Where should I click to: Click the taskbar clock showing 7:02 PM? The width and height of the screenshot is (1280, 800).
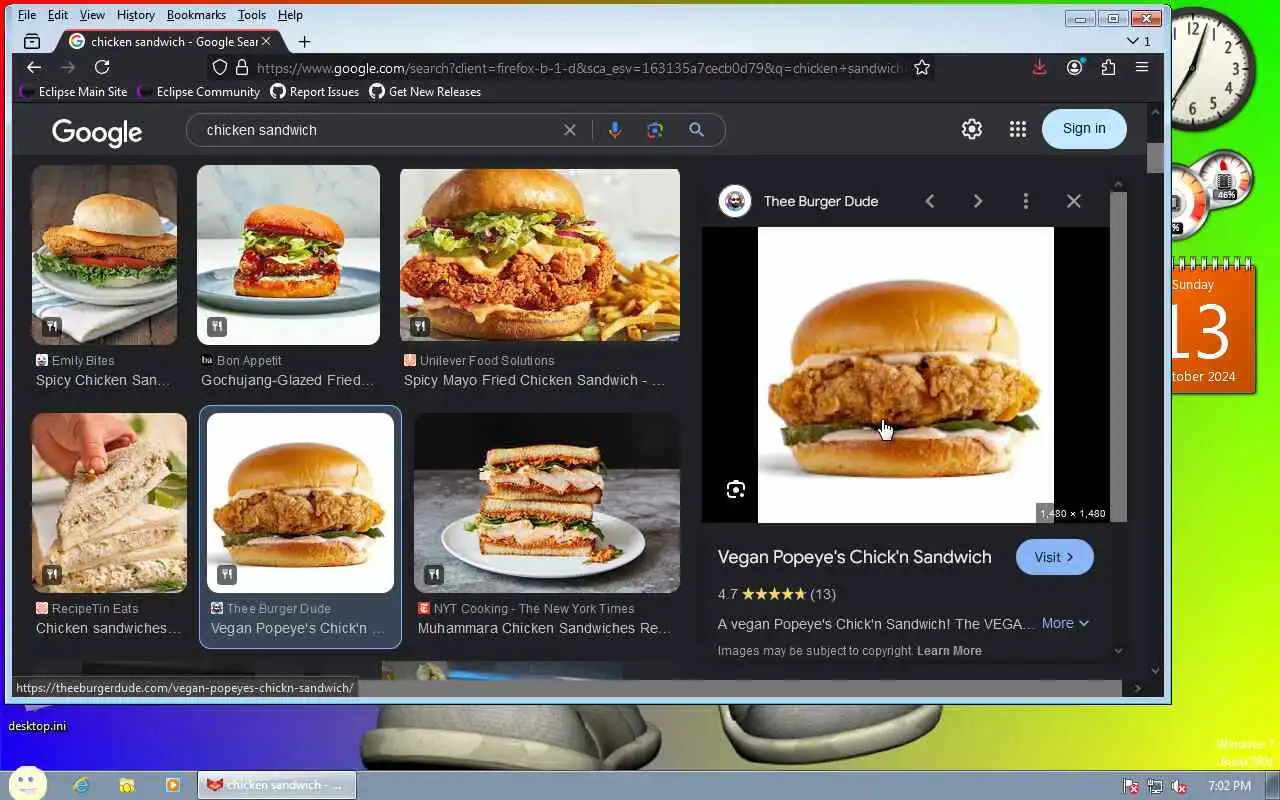point(1229,786)
